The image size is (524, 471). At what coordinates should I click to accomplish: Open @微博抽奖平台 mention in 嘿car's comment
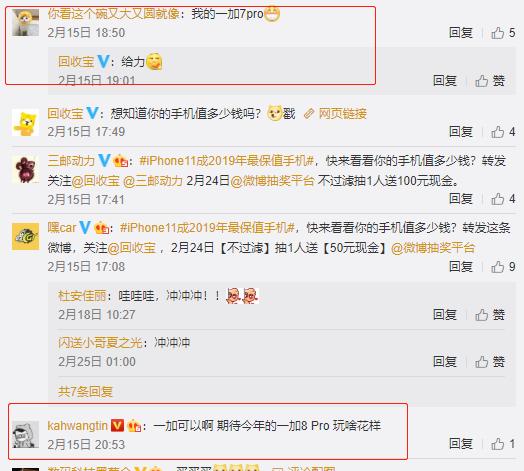(433, 248)
